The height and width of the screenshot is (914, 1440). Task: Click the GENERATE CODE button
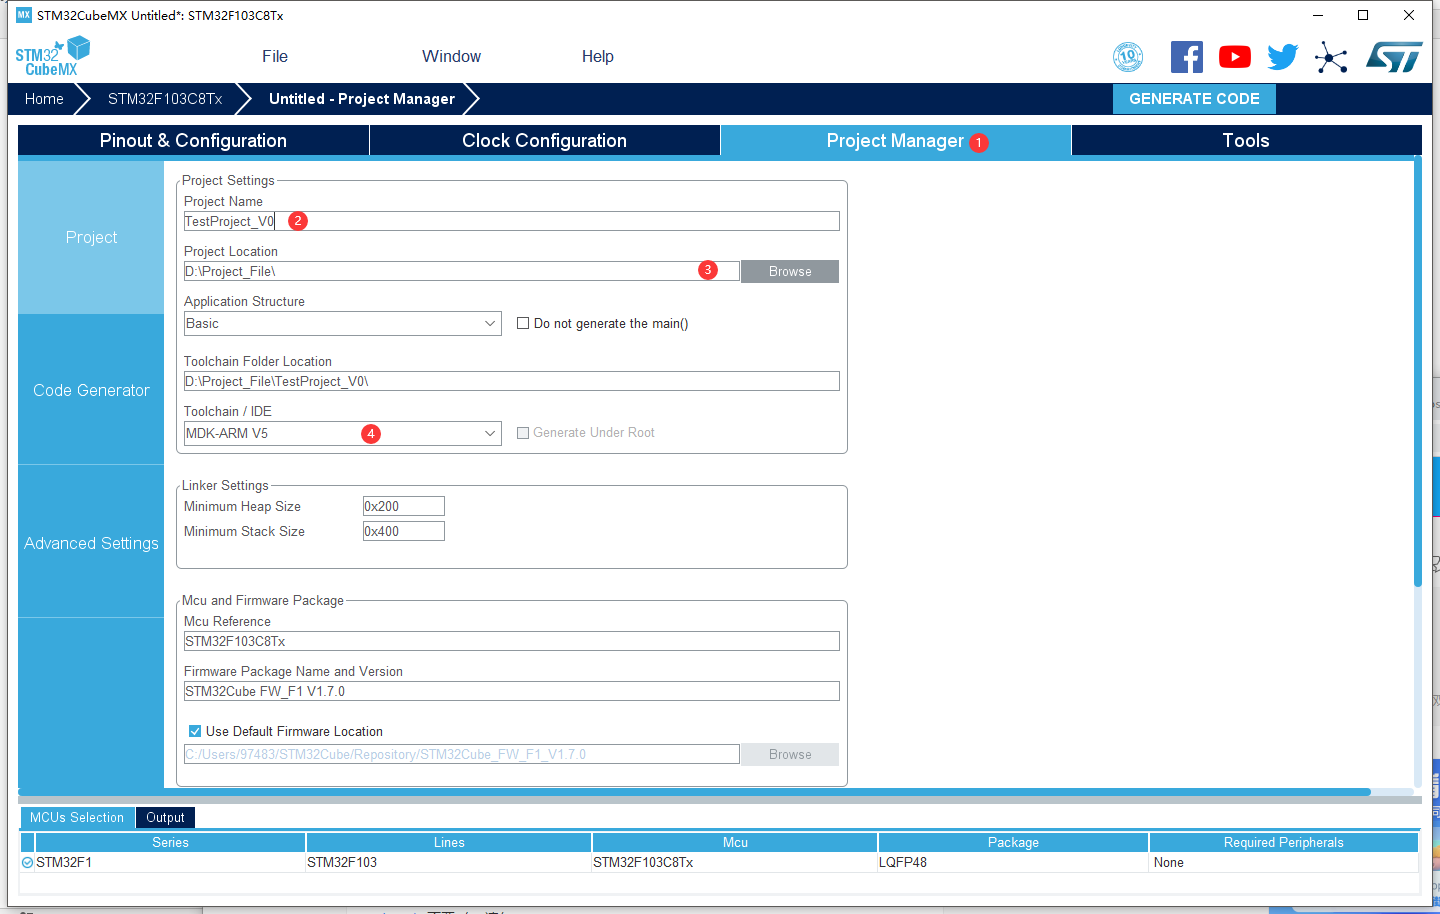click(1194, 99)
